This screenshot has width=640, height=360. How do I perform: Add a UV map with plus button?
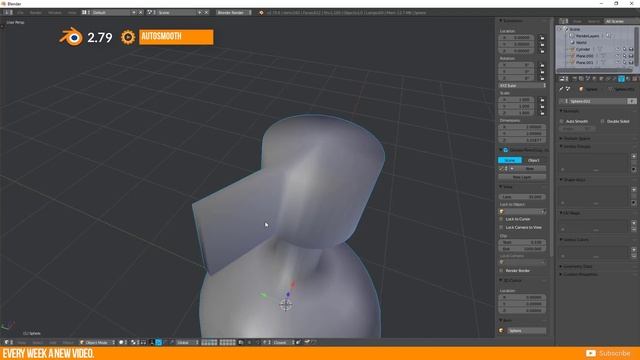coord(634,223)
